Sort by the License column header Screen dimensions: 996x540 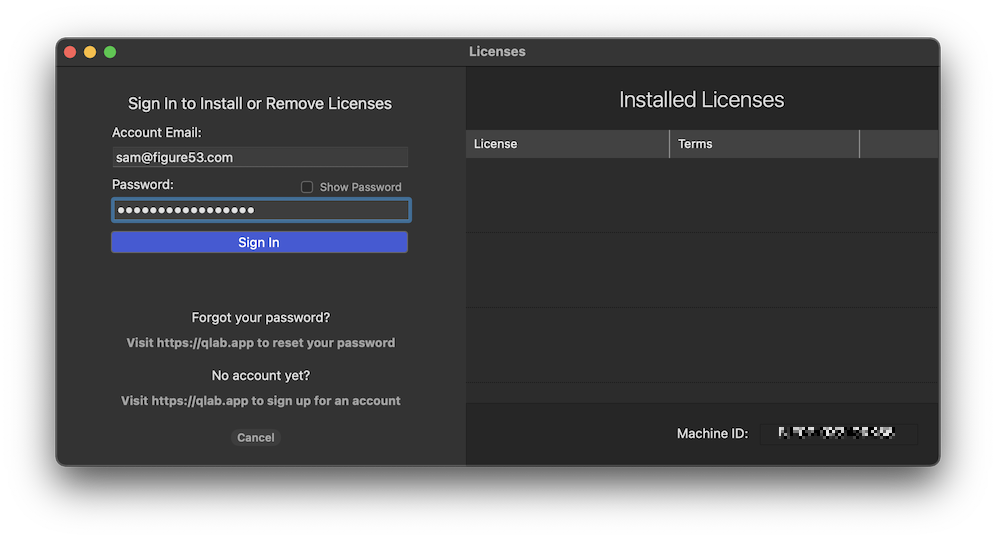click(x=566, y=144)
